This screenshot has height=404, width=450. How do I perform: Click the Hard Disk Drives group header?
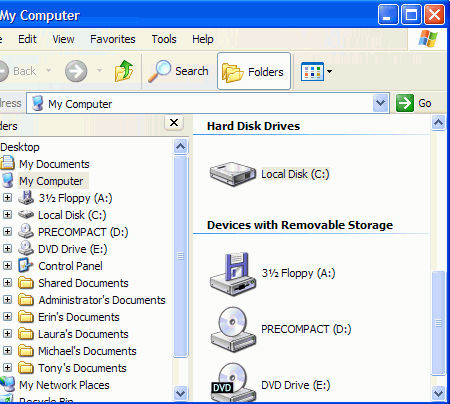[x=253, y=126]
